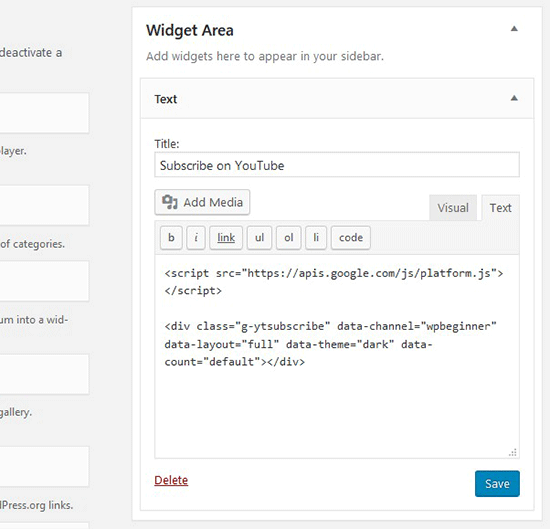Open the Add Media button
Viewport: 550px width, 529px height.
coord(202,202)
